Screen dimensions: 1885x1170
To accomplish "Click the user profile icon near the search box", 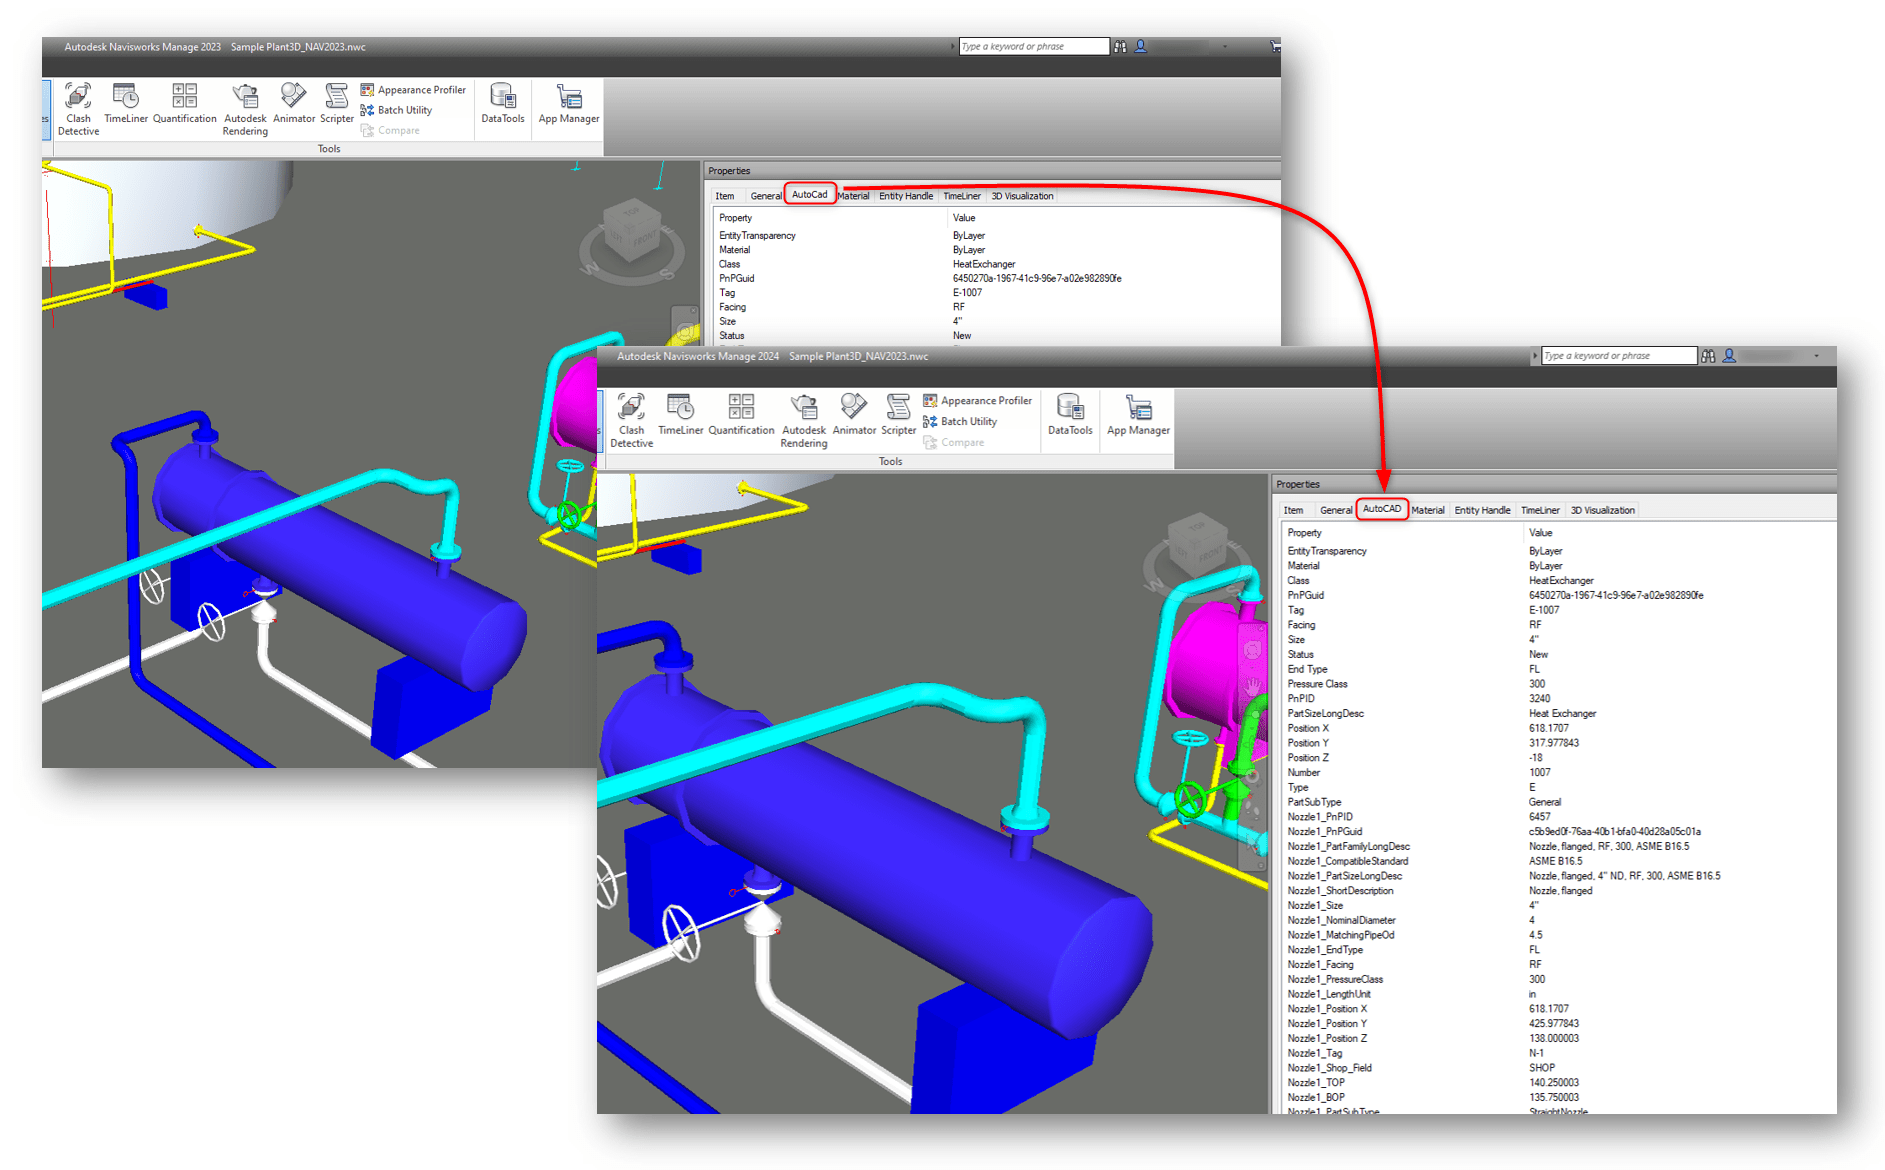I will [x=1730, y=355].
